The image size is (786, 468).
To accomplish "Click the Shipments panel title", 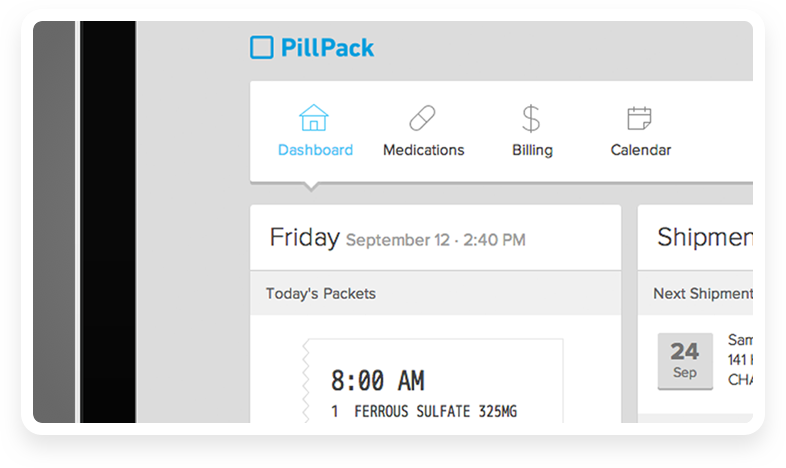I will 705,237.
